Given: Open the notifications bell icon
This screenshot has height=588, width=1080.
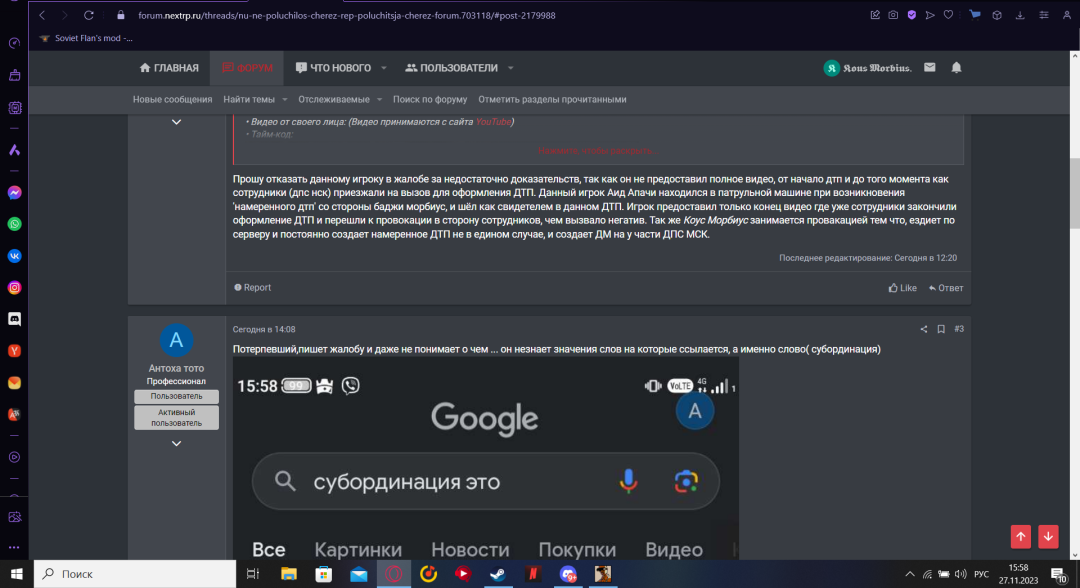Looking at the screenshot, I should 956,67.
